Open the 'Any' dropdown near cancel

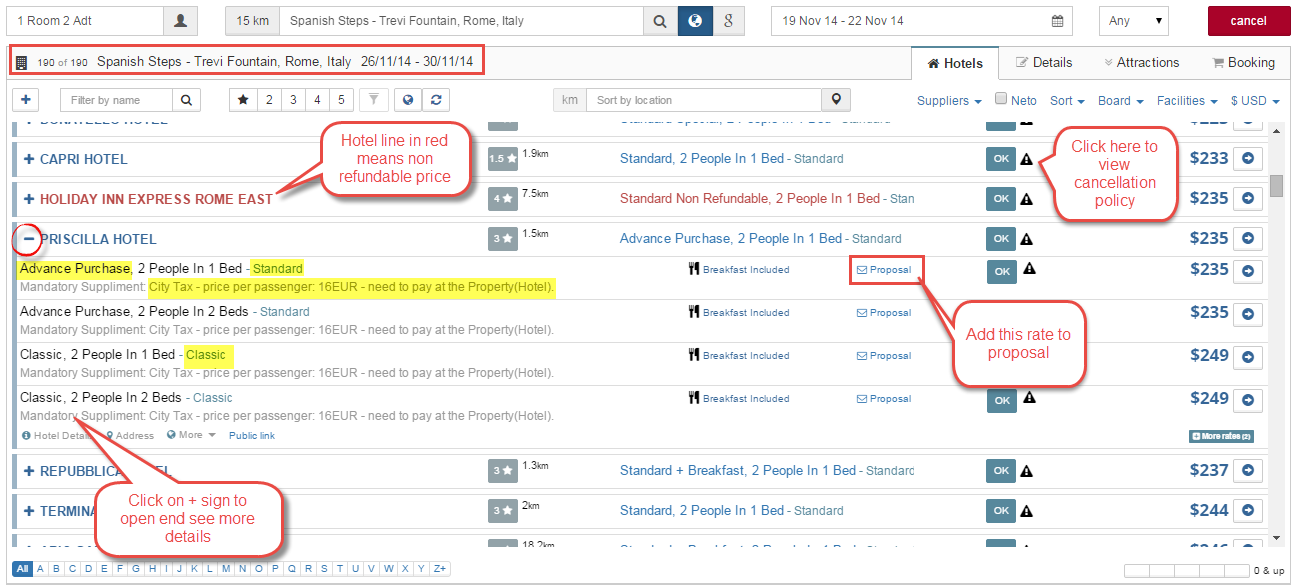[x=1133, y=21]
